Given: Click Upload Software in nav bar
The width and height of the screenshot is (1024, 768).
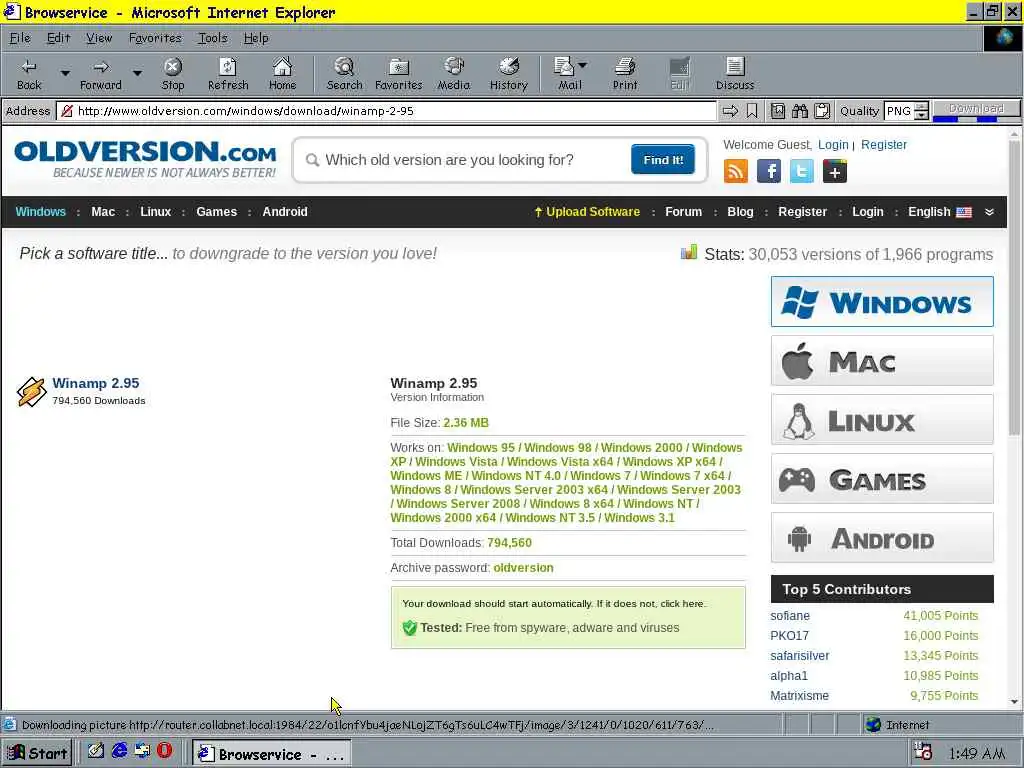Looking at the screenshot, I should point(587,212).
